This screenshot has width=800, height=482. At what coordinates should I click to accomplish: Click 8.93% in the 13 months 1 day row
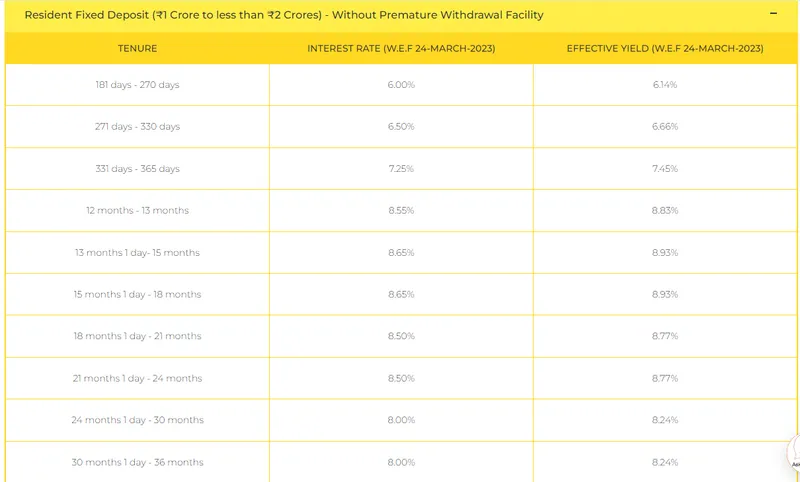665,252
